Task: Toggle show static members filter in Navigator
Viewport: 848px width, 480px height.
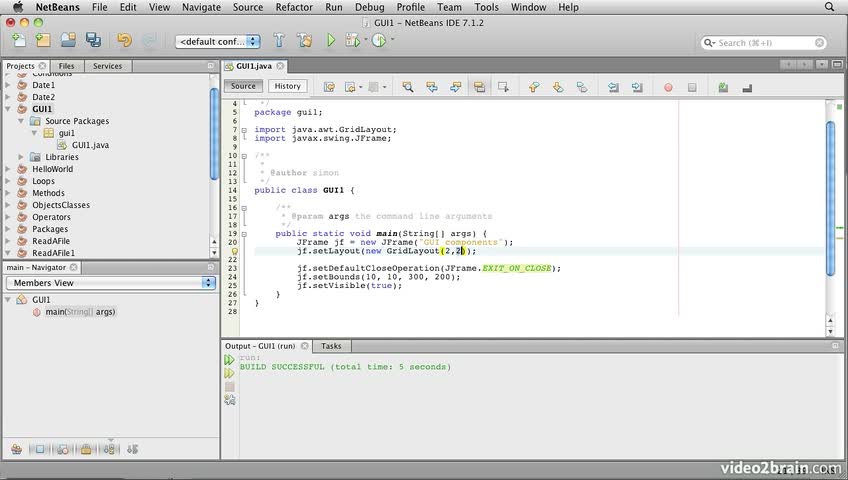Action: (63, 449)
